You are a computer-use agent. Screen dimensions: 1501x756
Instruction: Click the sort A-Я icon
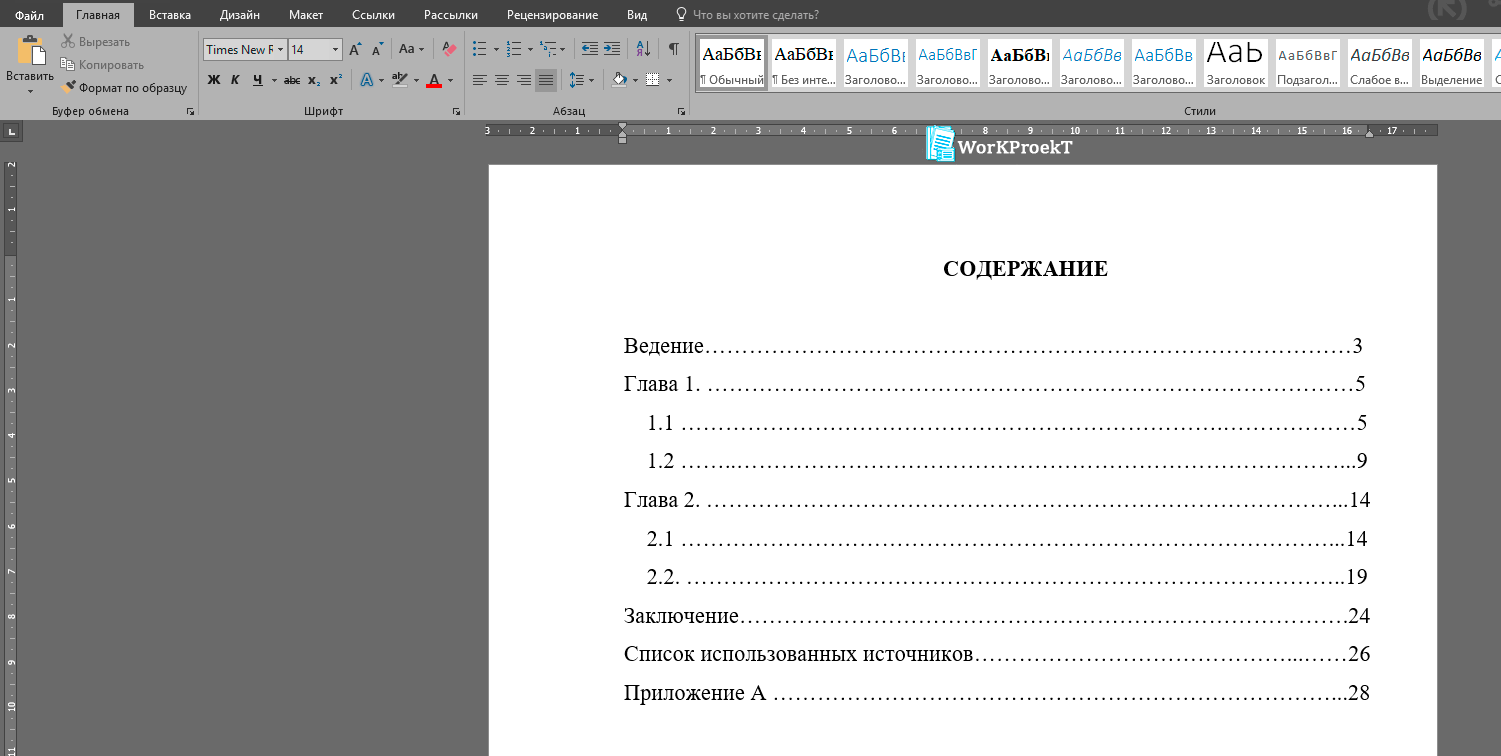point(643,49)
